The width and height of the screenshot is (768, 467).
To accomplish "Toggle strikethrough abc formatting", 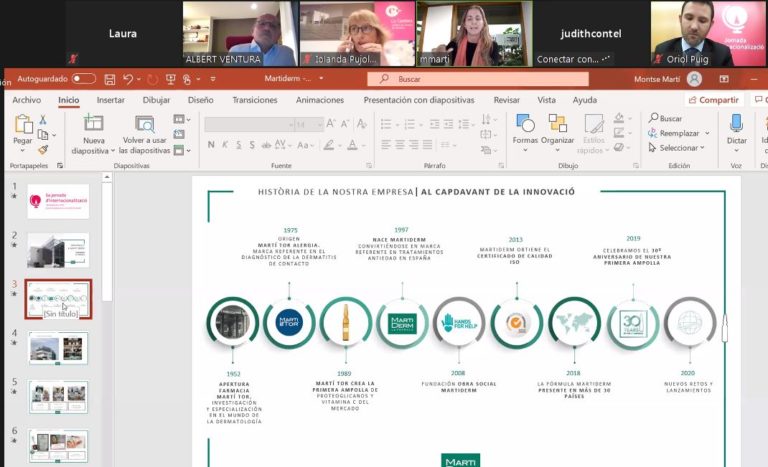I will [x=266, y=145].
